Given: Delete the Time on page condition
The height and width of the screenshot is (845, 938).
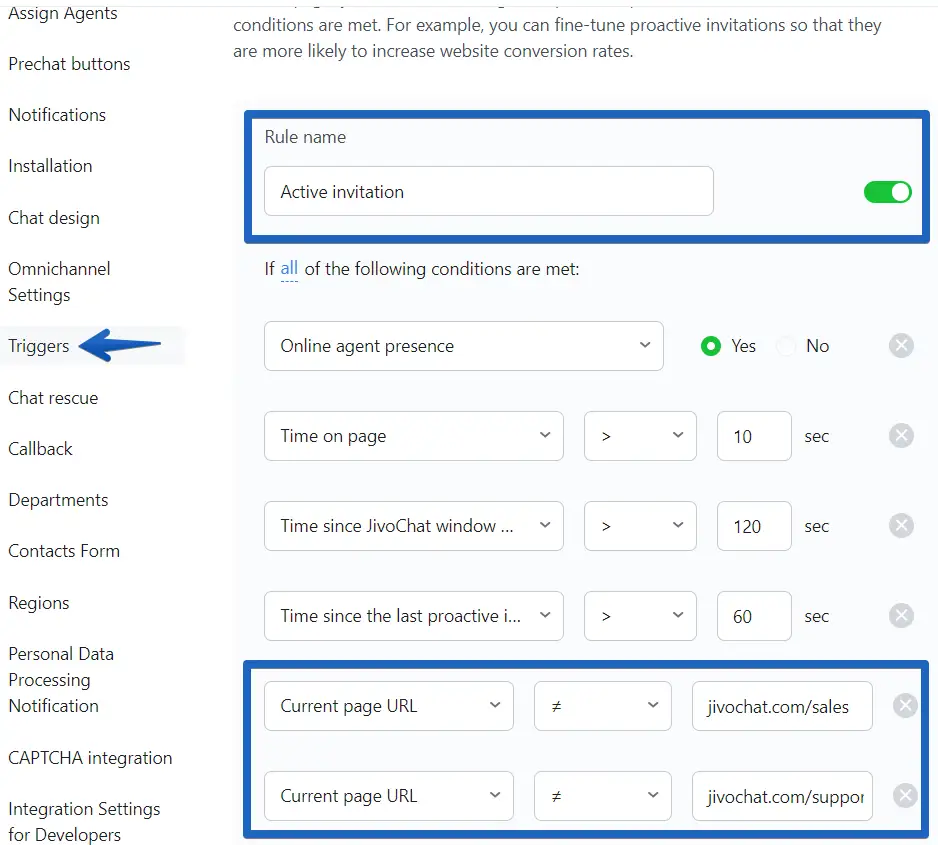Looking at the screenshot, I should (901, 436).
